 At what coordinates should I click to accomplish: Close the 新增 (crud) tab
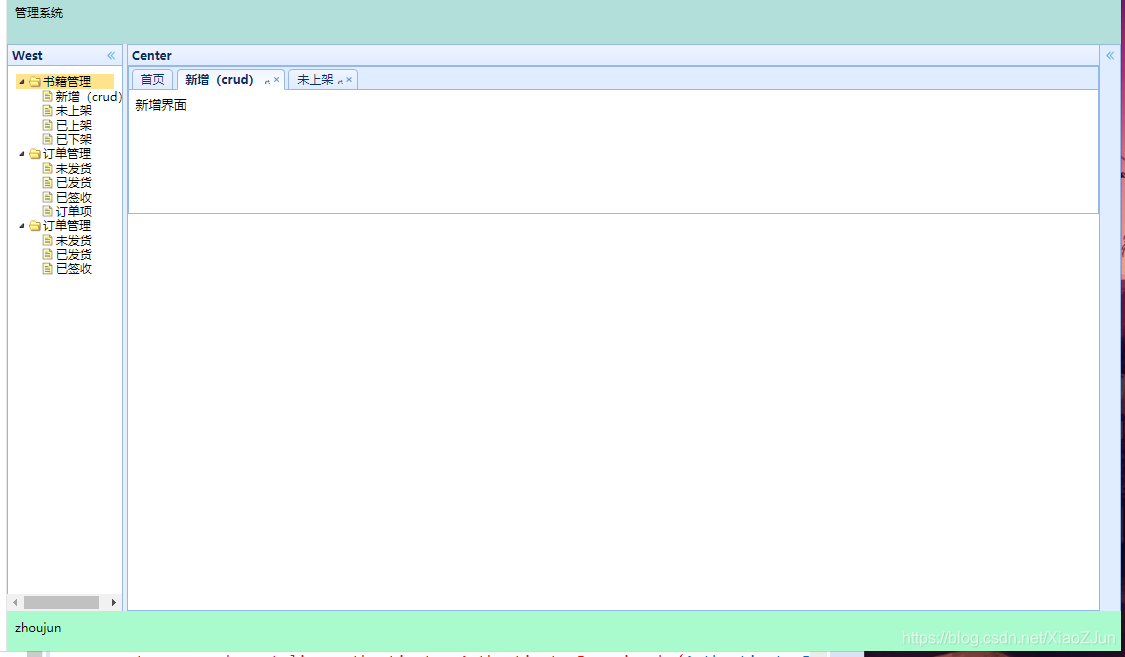coord(276,80)
